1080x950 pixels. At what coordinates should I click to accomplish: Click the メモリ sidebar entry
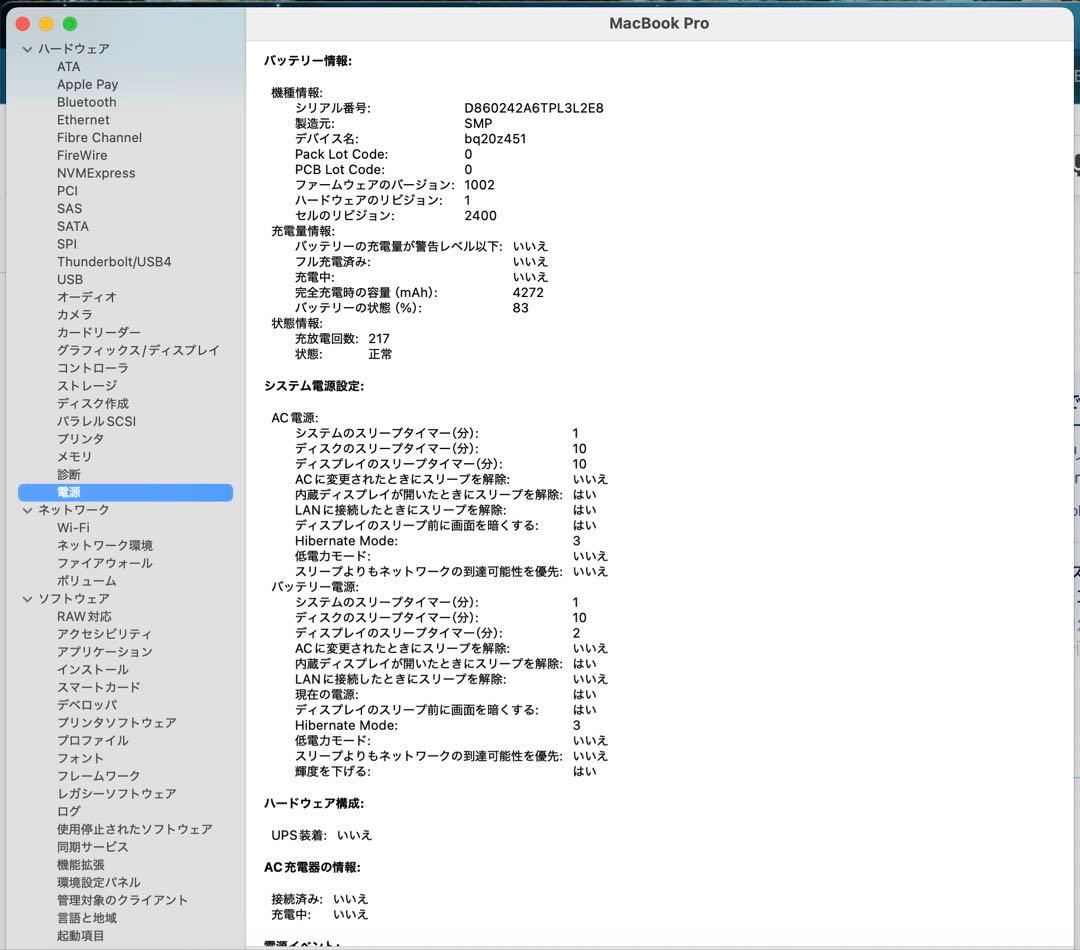click(x=74, y=457)
